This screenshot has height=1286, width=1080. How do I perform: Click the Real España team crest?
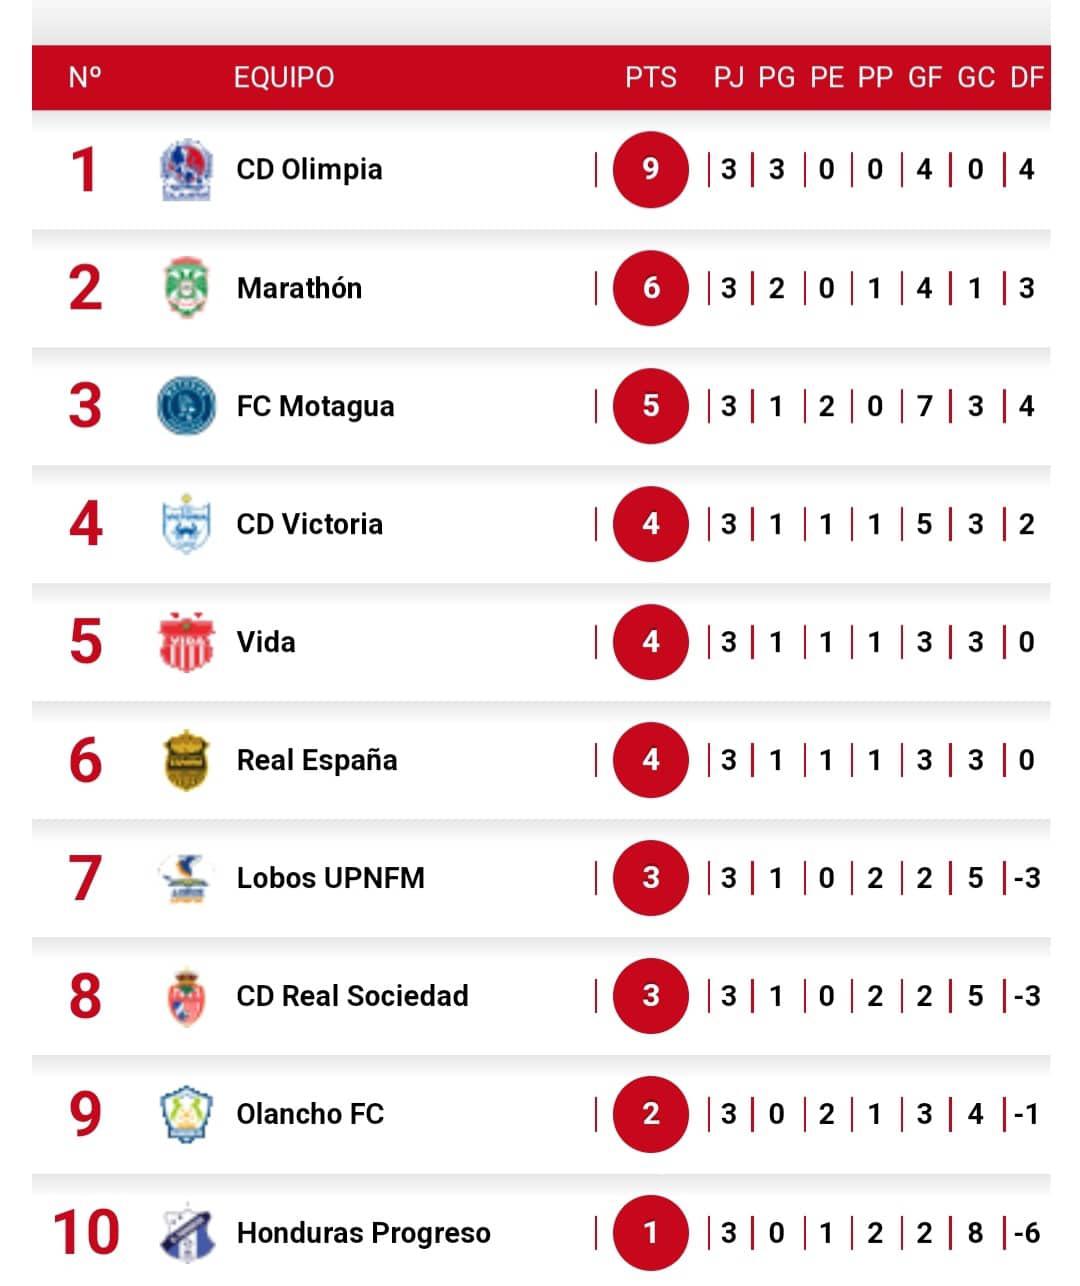(x=186, y=760)
